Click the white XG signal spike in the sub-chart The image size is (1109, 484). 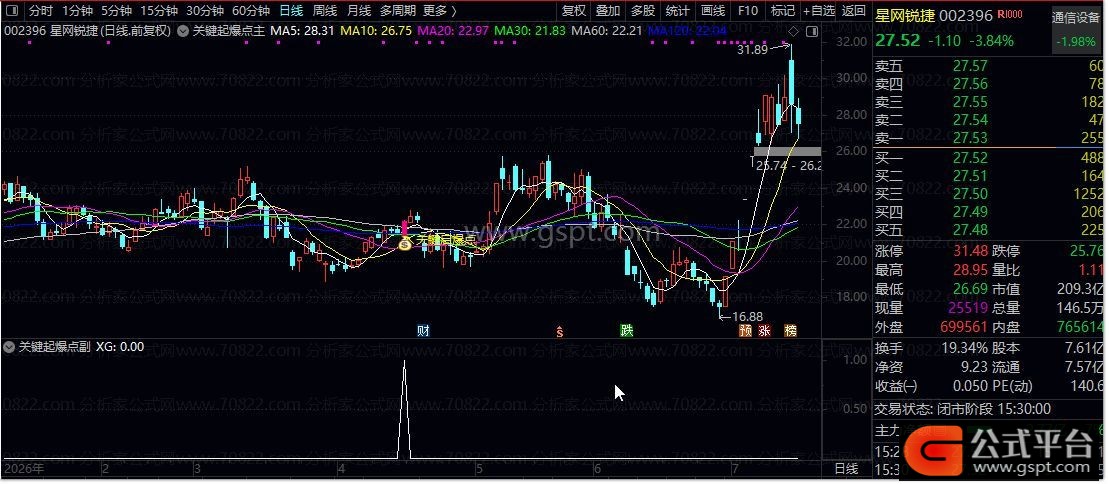tap(404, 409)
